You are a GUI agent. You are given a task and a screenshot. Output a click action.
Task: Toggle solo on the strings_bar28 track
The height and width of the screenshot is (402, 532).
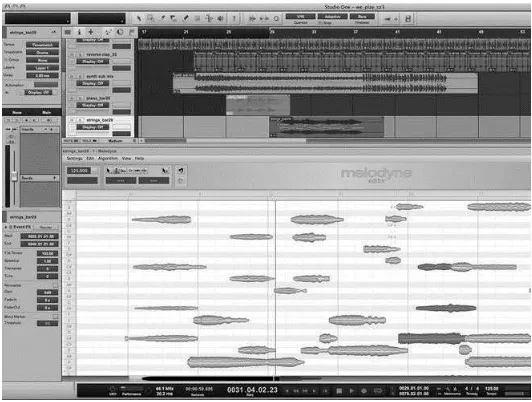(80, 120)
